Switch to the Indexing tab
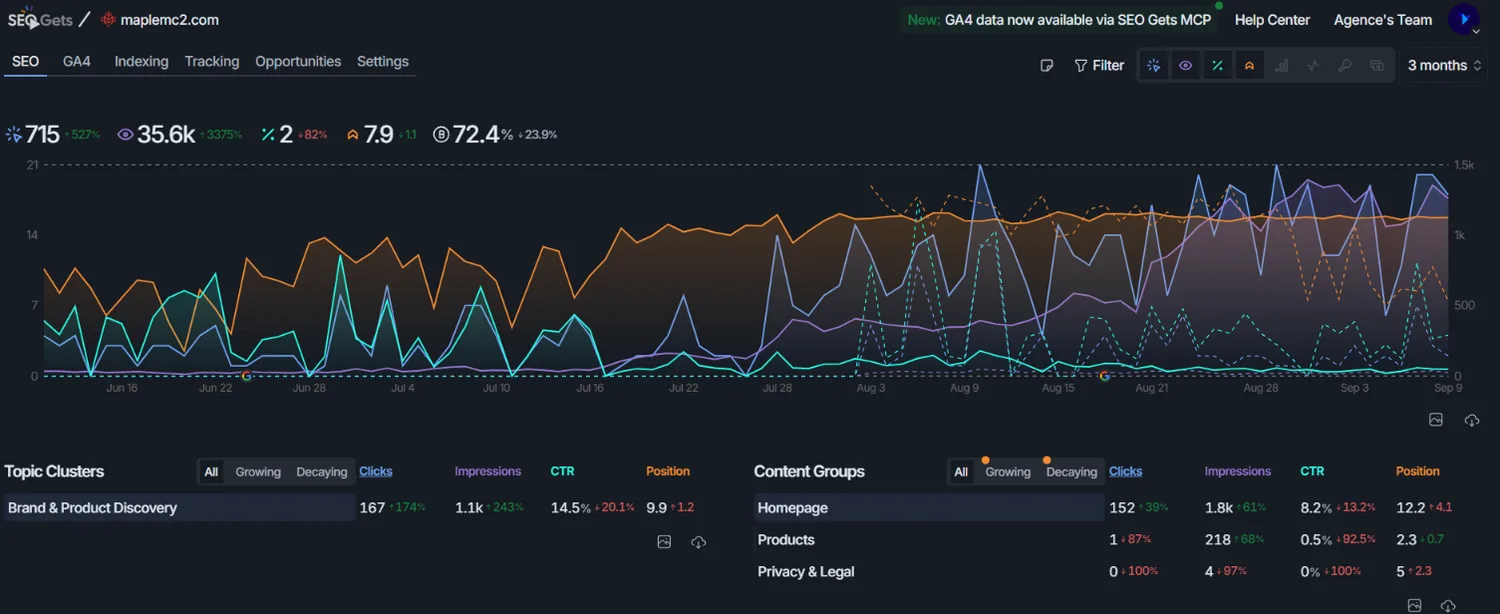This screenshot has height=614, width=1500. point(141,61)
